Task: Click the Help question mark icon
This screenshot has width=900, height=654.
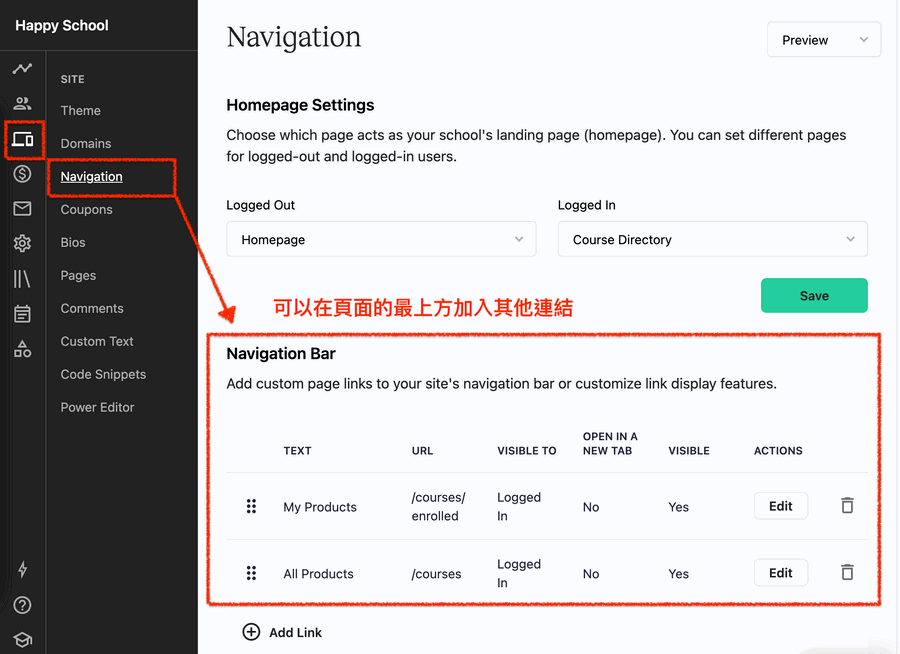Action: click(22, 605)
